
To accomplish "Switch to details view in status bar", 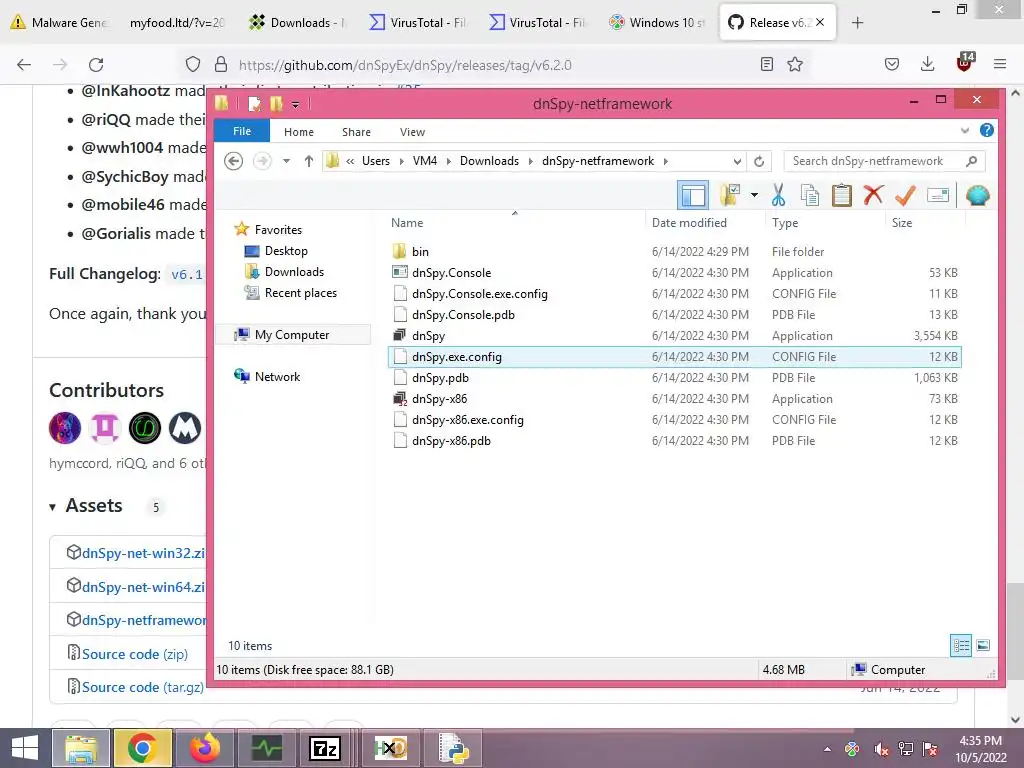I will (961, 646).
